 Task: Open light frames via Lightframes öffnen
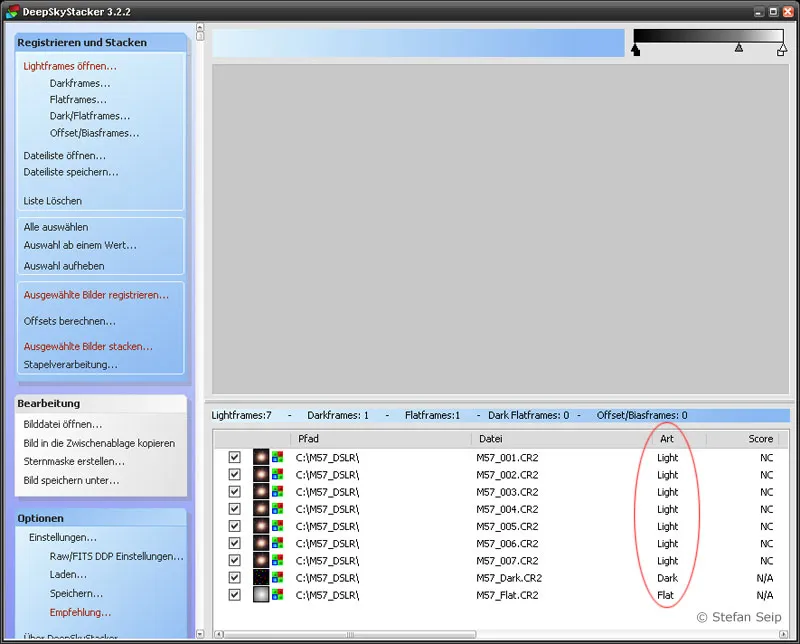point(70,66)
